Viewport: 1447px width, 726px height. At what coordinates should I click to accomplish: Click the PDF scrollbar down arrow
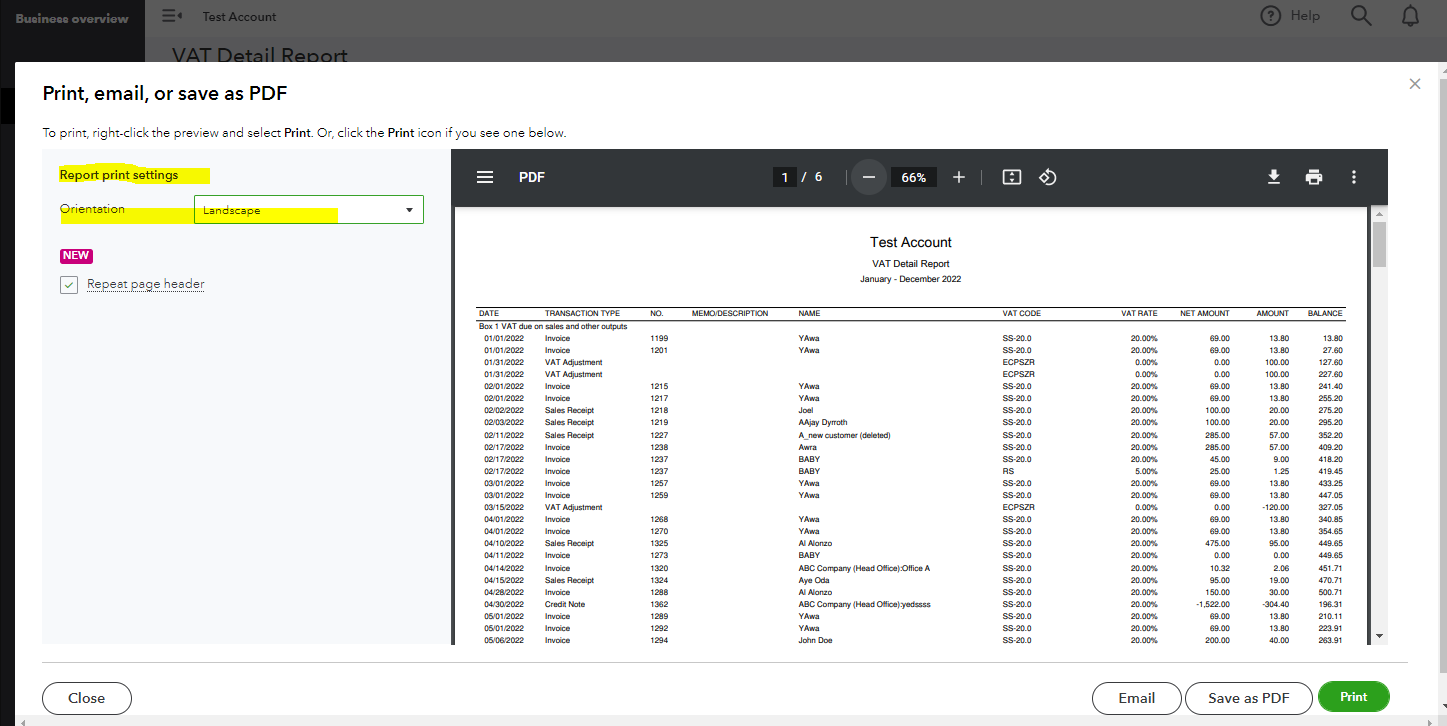(x=1379, y=636)
